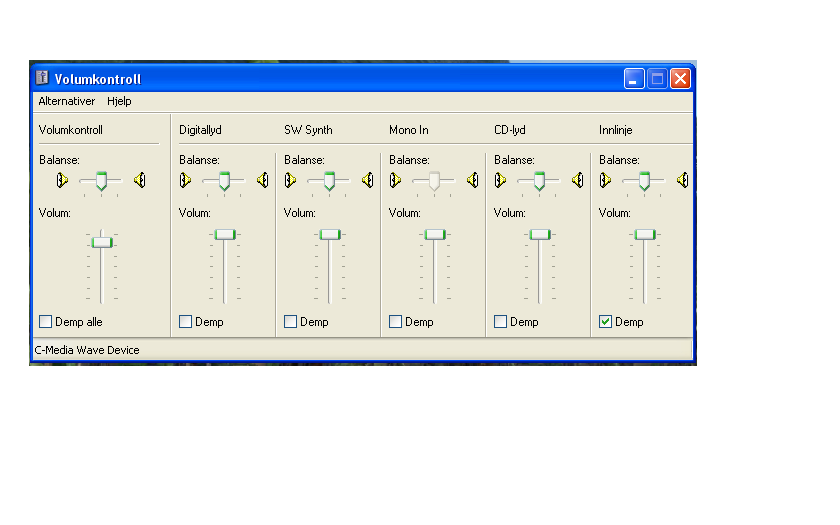Click the Innlinje column heading
Image resolution: width=840 pixels, height=525 pixels.
pyautogui.click(x=616, y=130)
